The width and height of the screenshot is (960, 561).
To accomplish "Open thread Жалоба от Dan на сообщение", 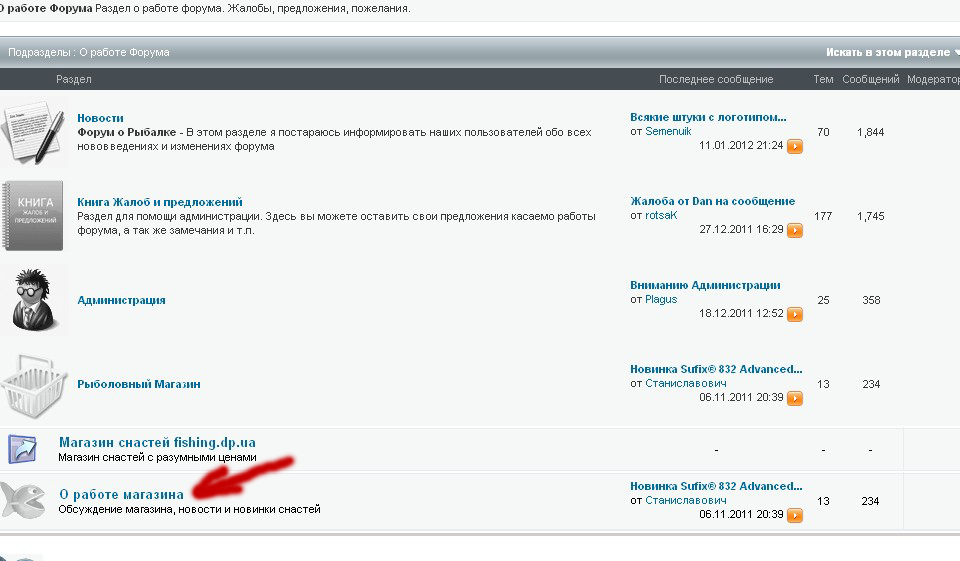I will (712, 201).
